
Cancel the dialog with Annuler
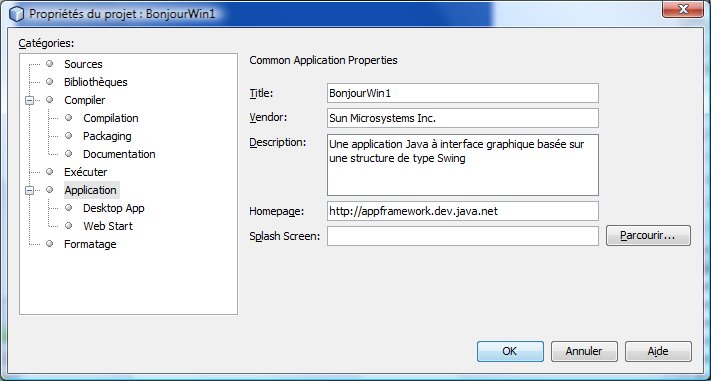pyautogui.click(x=584, y=352)
